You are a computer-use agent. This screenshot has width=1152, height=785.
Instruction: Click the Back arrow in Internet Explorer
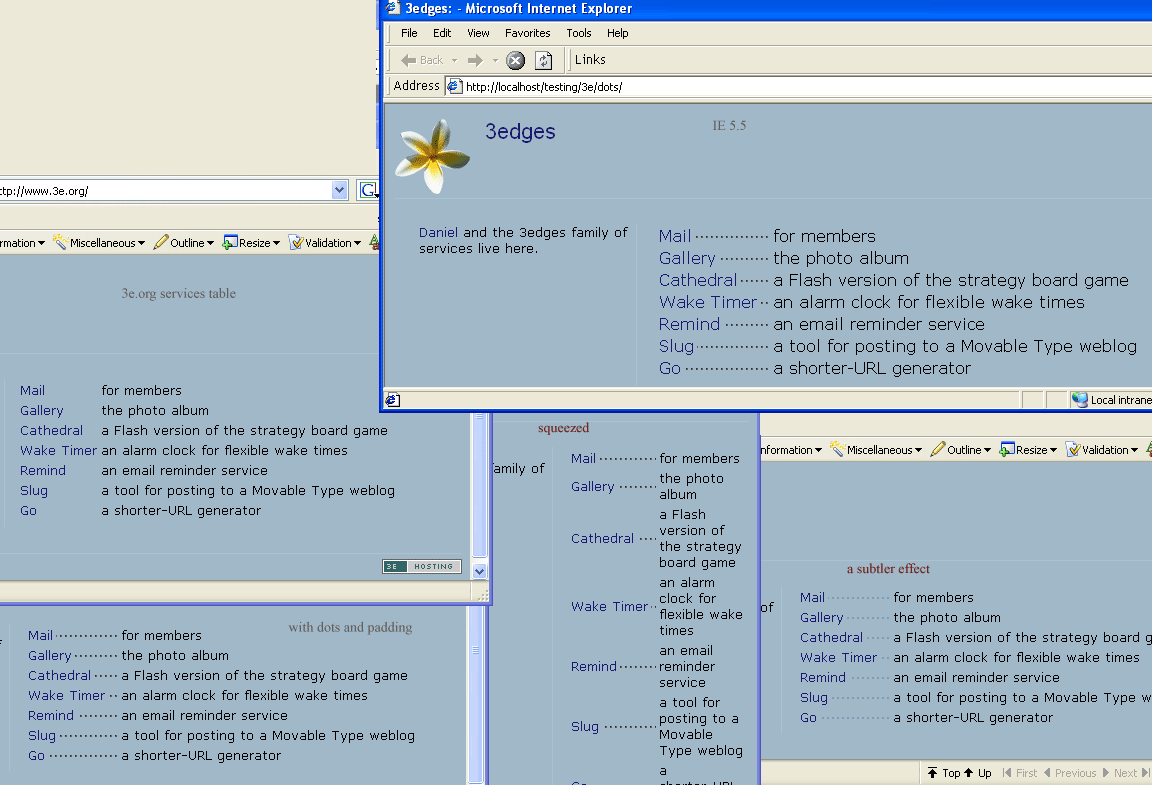pos(422,60)
